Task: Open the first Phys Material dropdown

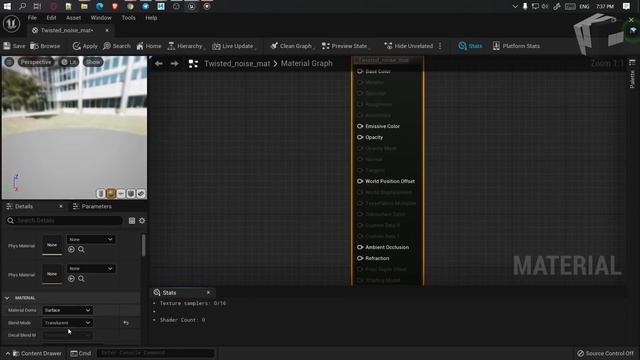Action: pos(90,240)
